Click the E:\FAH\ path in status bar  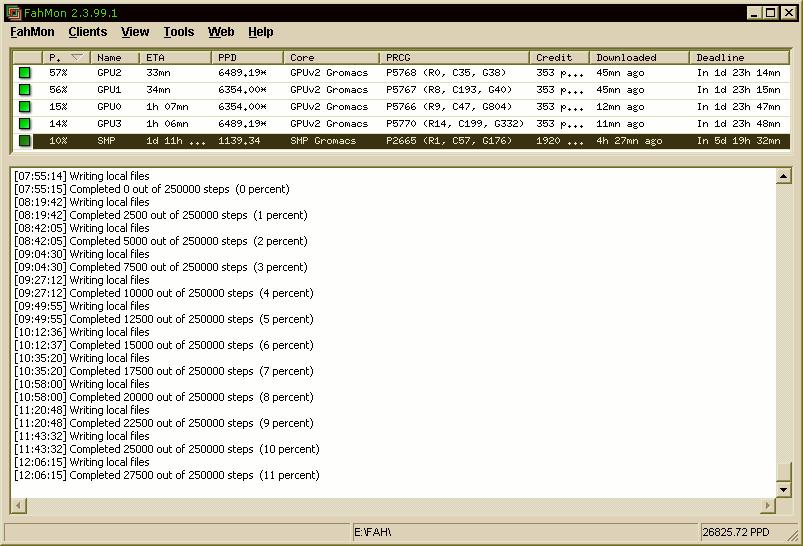point(372,532)
